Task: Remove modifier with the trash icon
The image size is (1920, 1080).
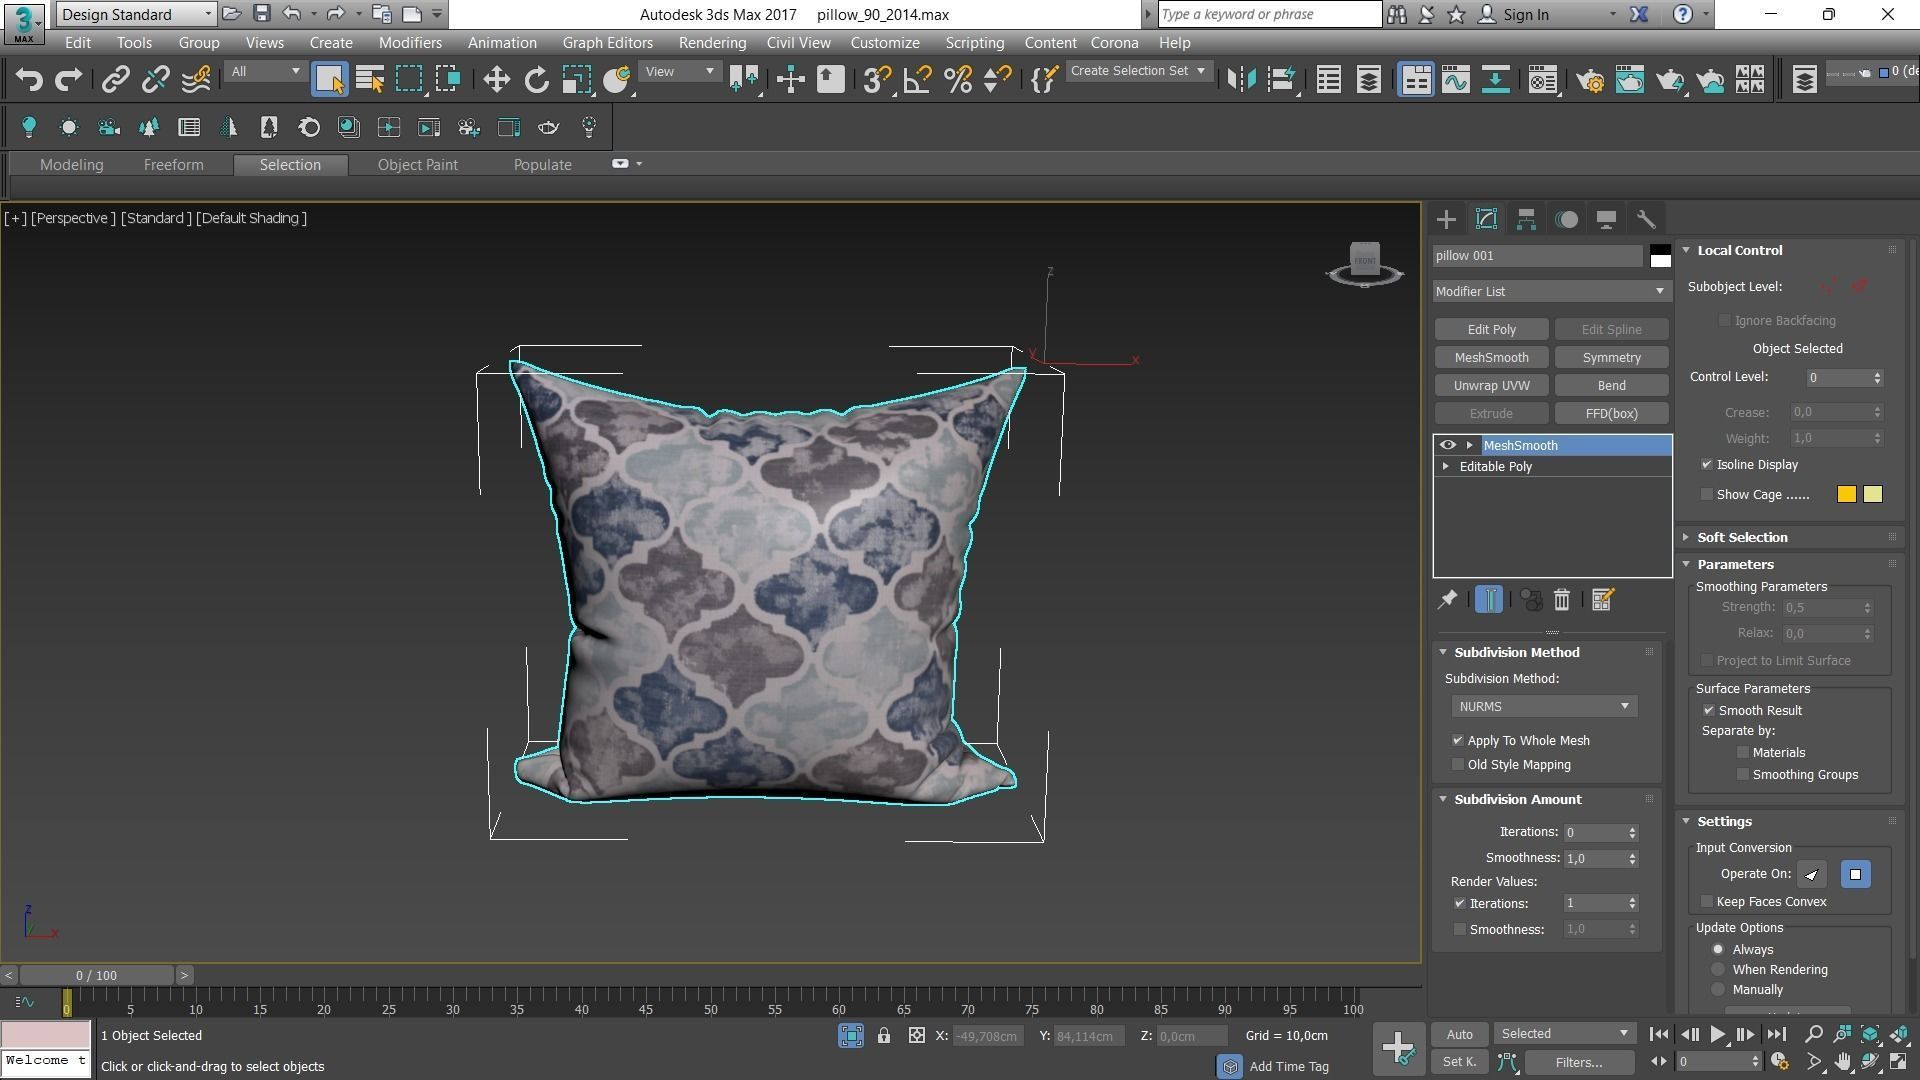Action: tap(1562, 600)
